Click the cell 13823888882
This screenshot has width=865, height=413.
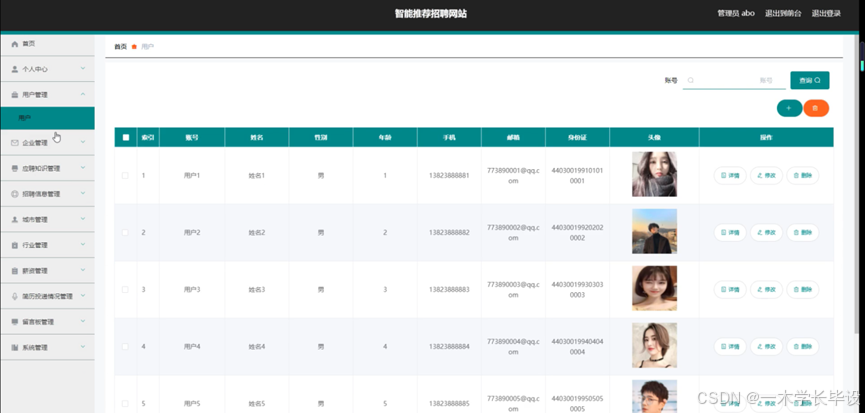pyautogui.click(x=449, y=233)
